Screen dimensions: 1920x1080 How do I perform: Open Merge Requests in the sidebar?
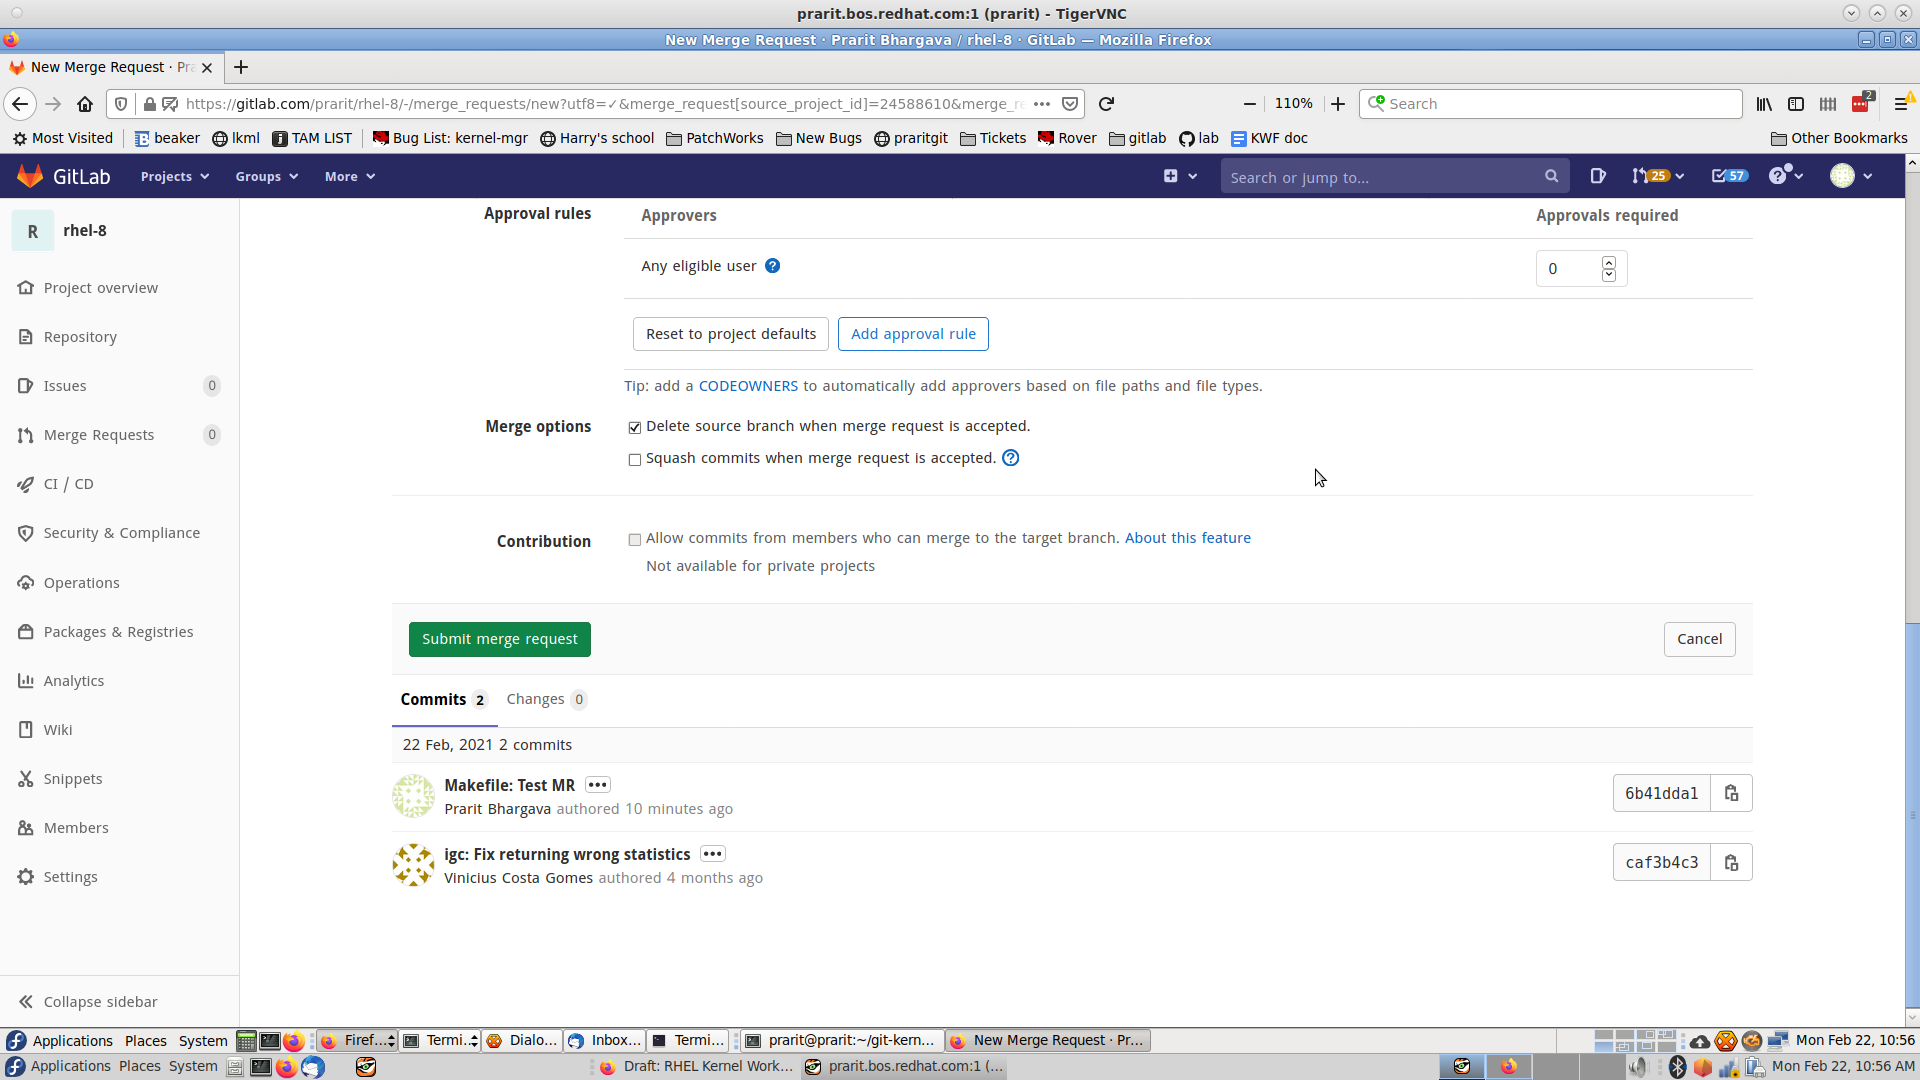tap(98, 435)
